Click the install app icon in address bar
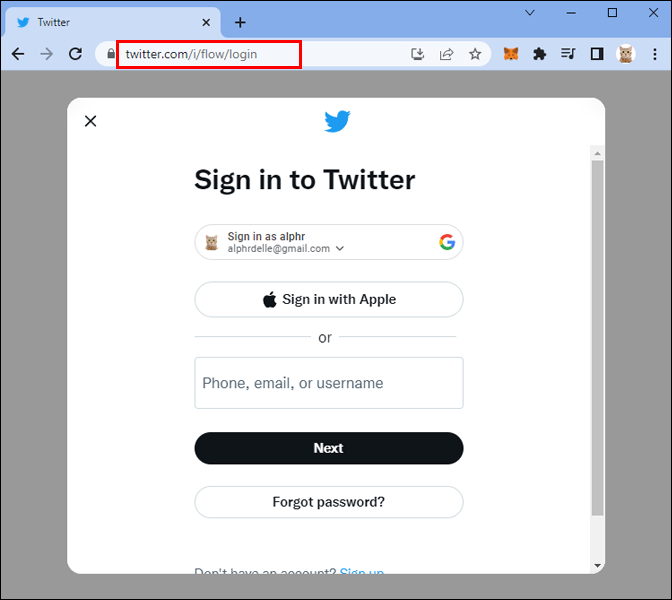The height and width of the screenshot is (600, 672). point(417,54)
